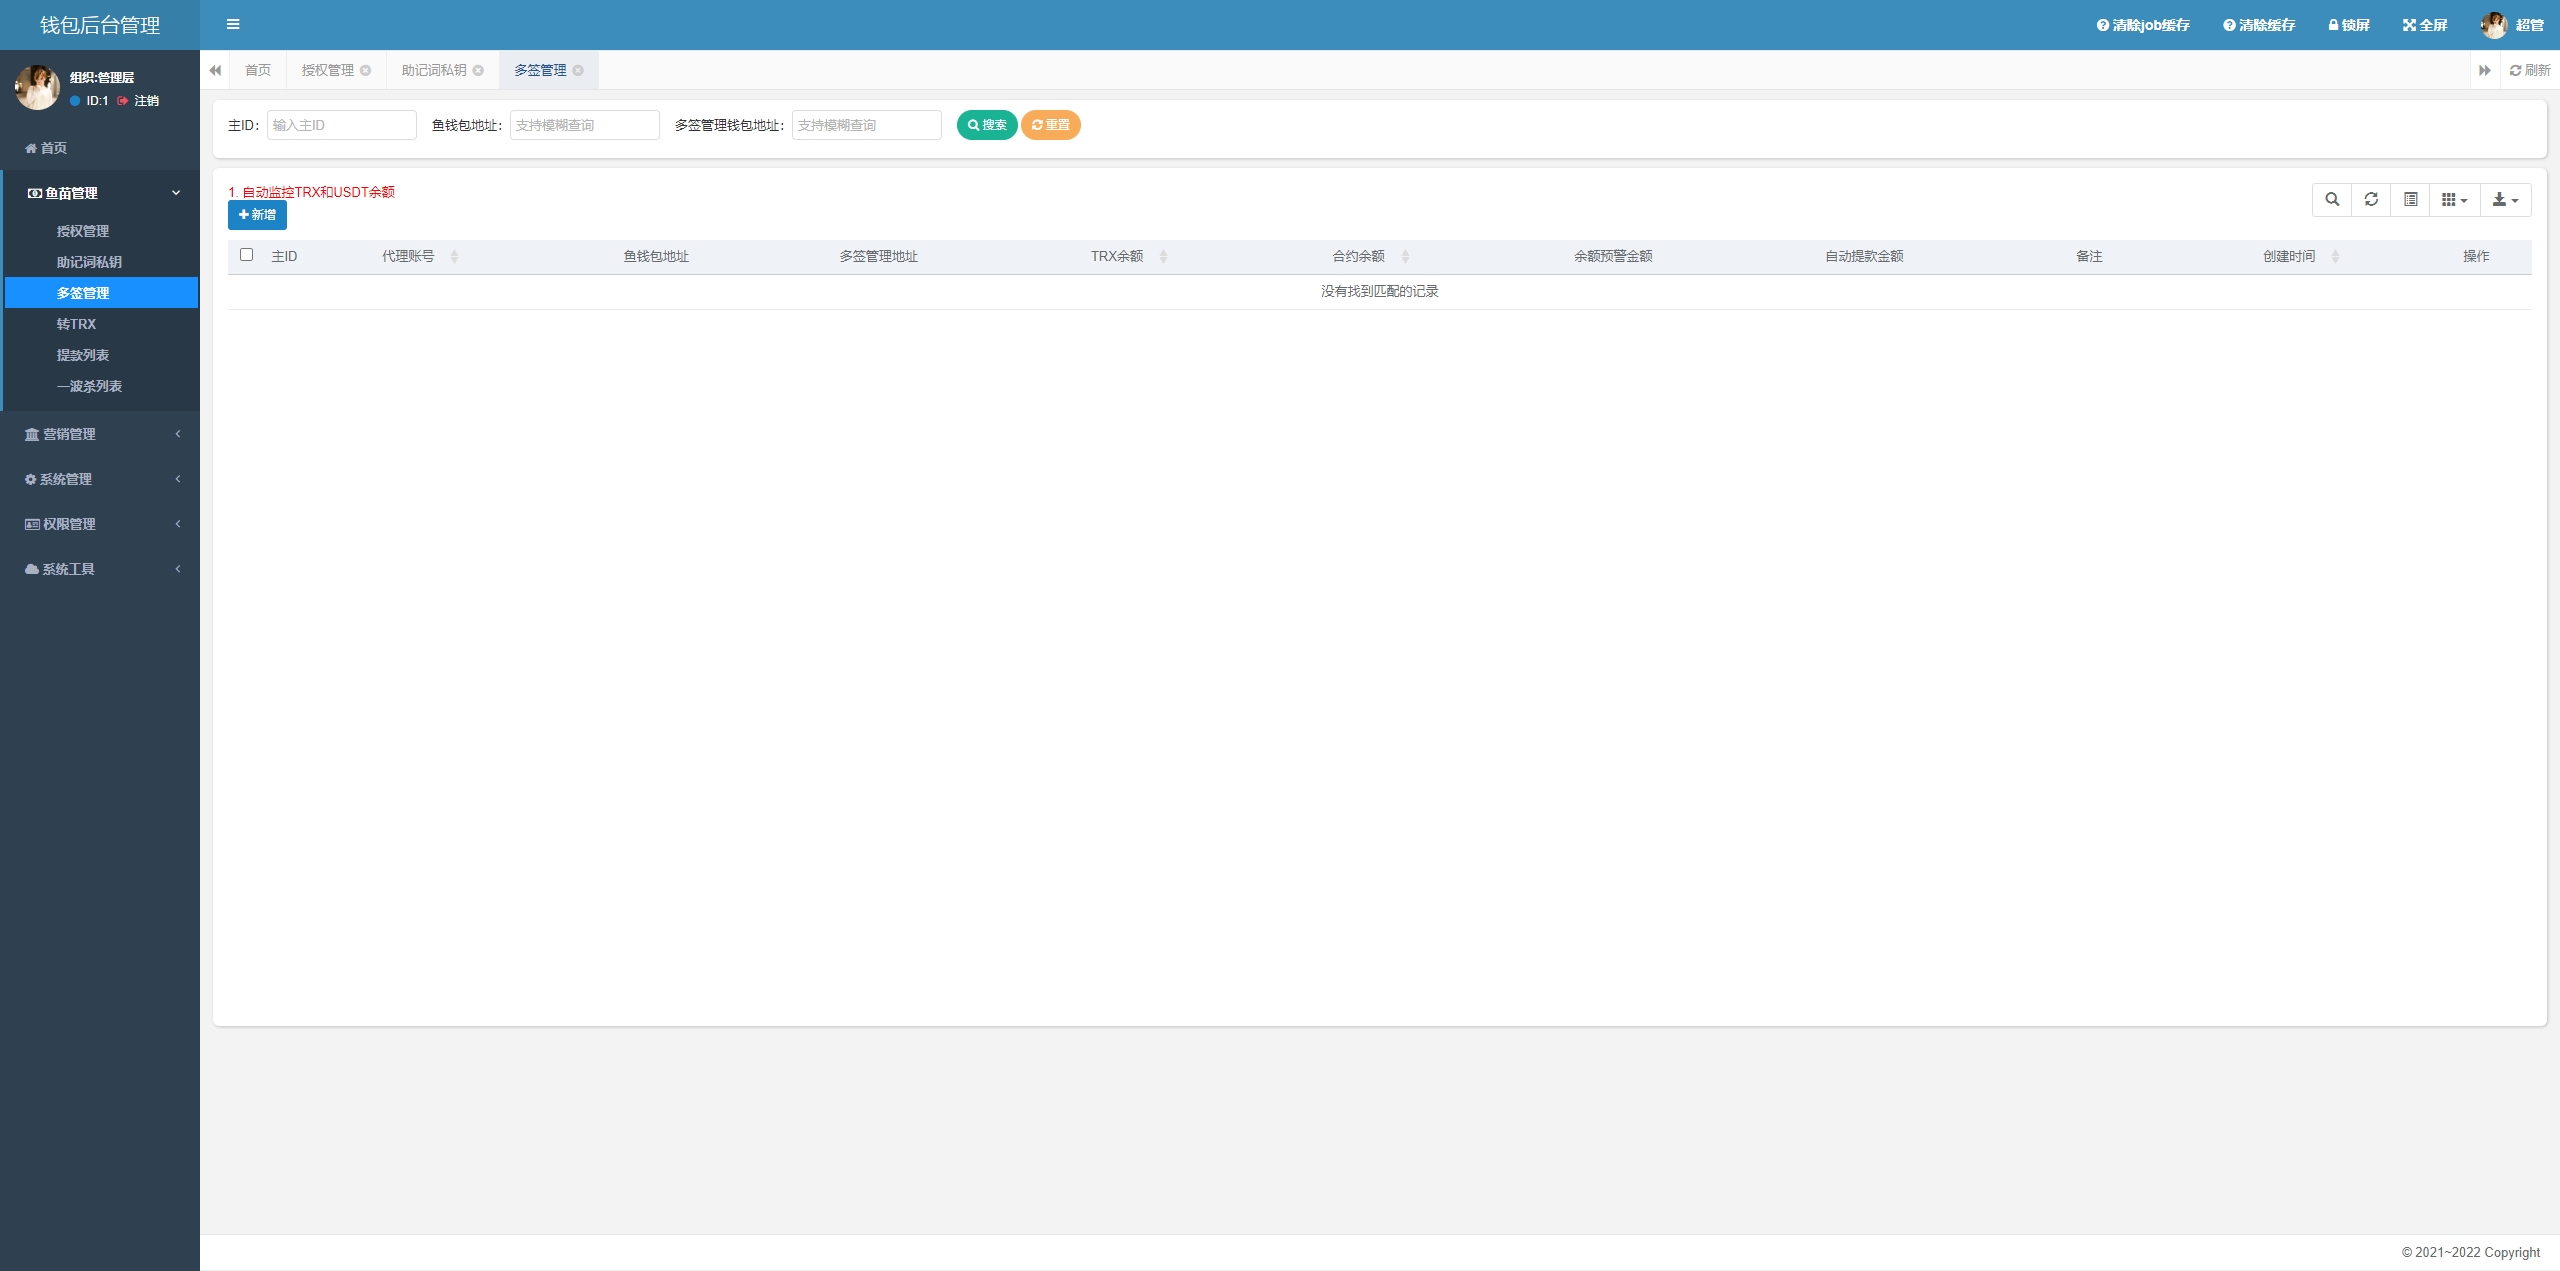Click the table search magnifier icon
The height and width of the screenshot is (1271, 2560).
tap(2332, 200)
